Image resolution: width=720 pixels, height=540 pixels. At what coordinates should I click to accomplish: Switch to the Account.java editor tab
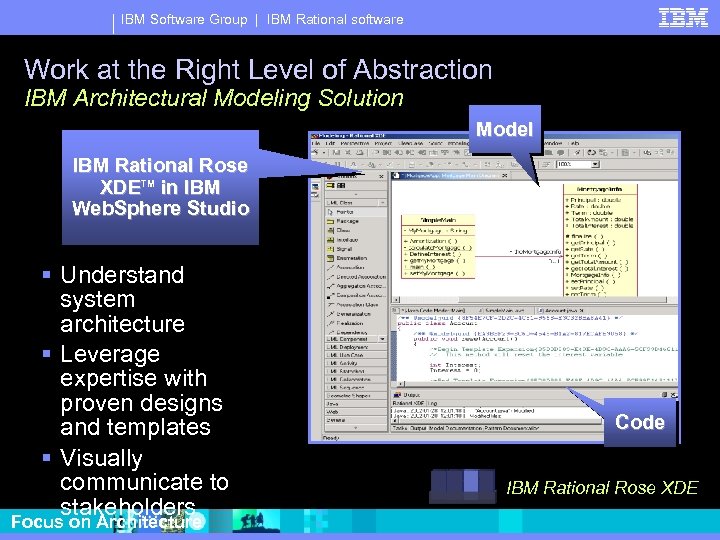coord(560,311)
